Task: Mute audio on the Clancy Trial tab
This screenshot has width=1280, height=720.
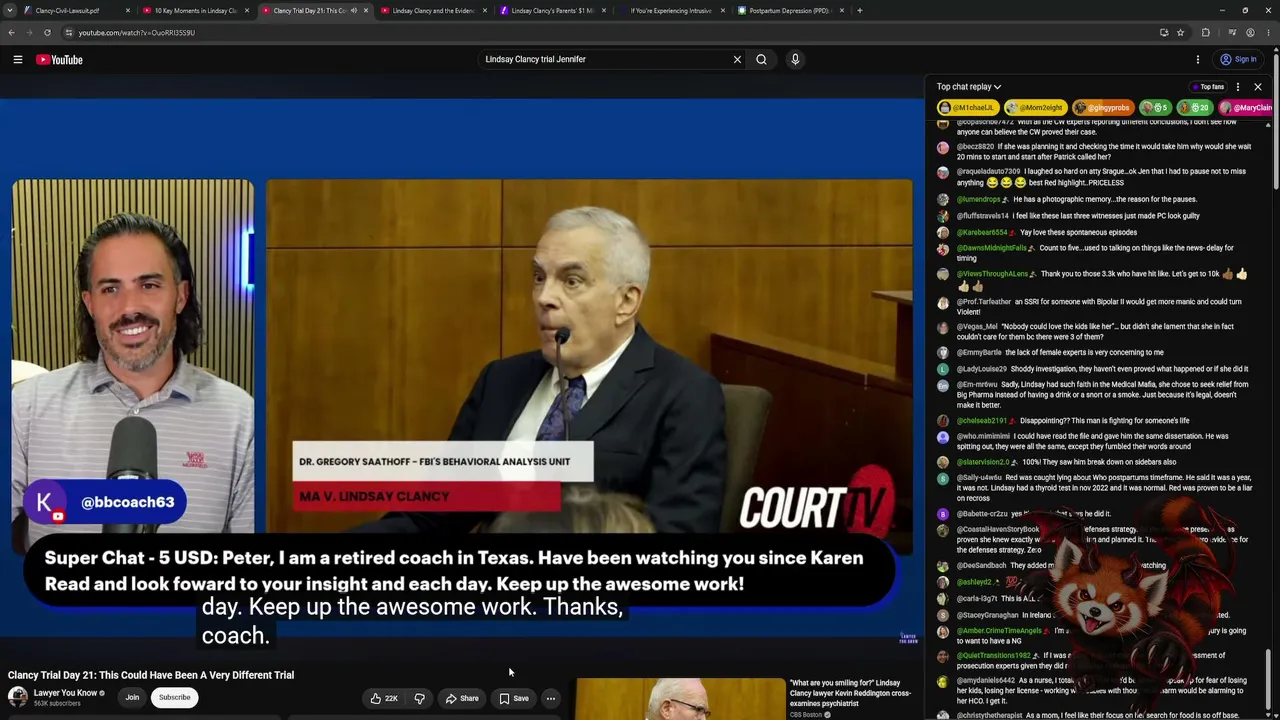Action: 353,11
